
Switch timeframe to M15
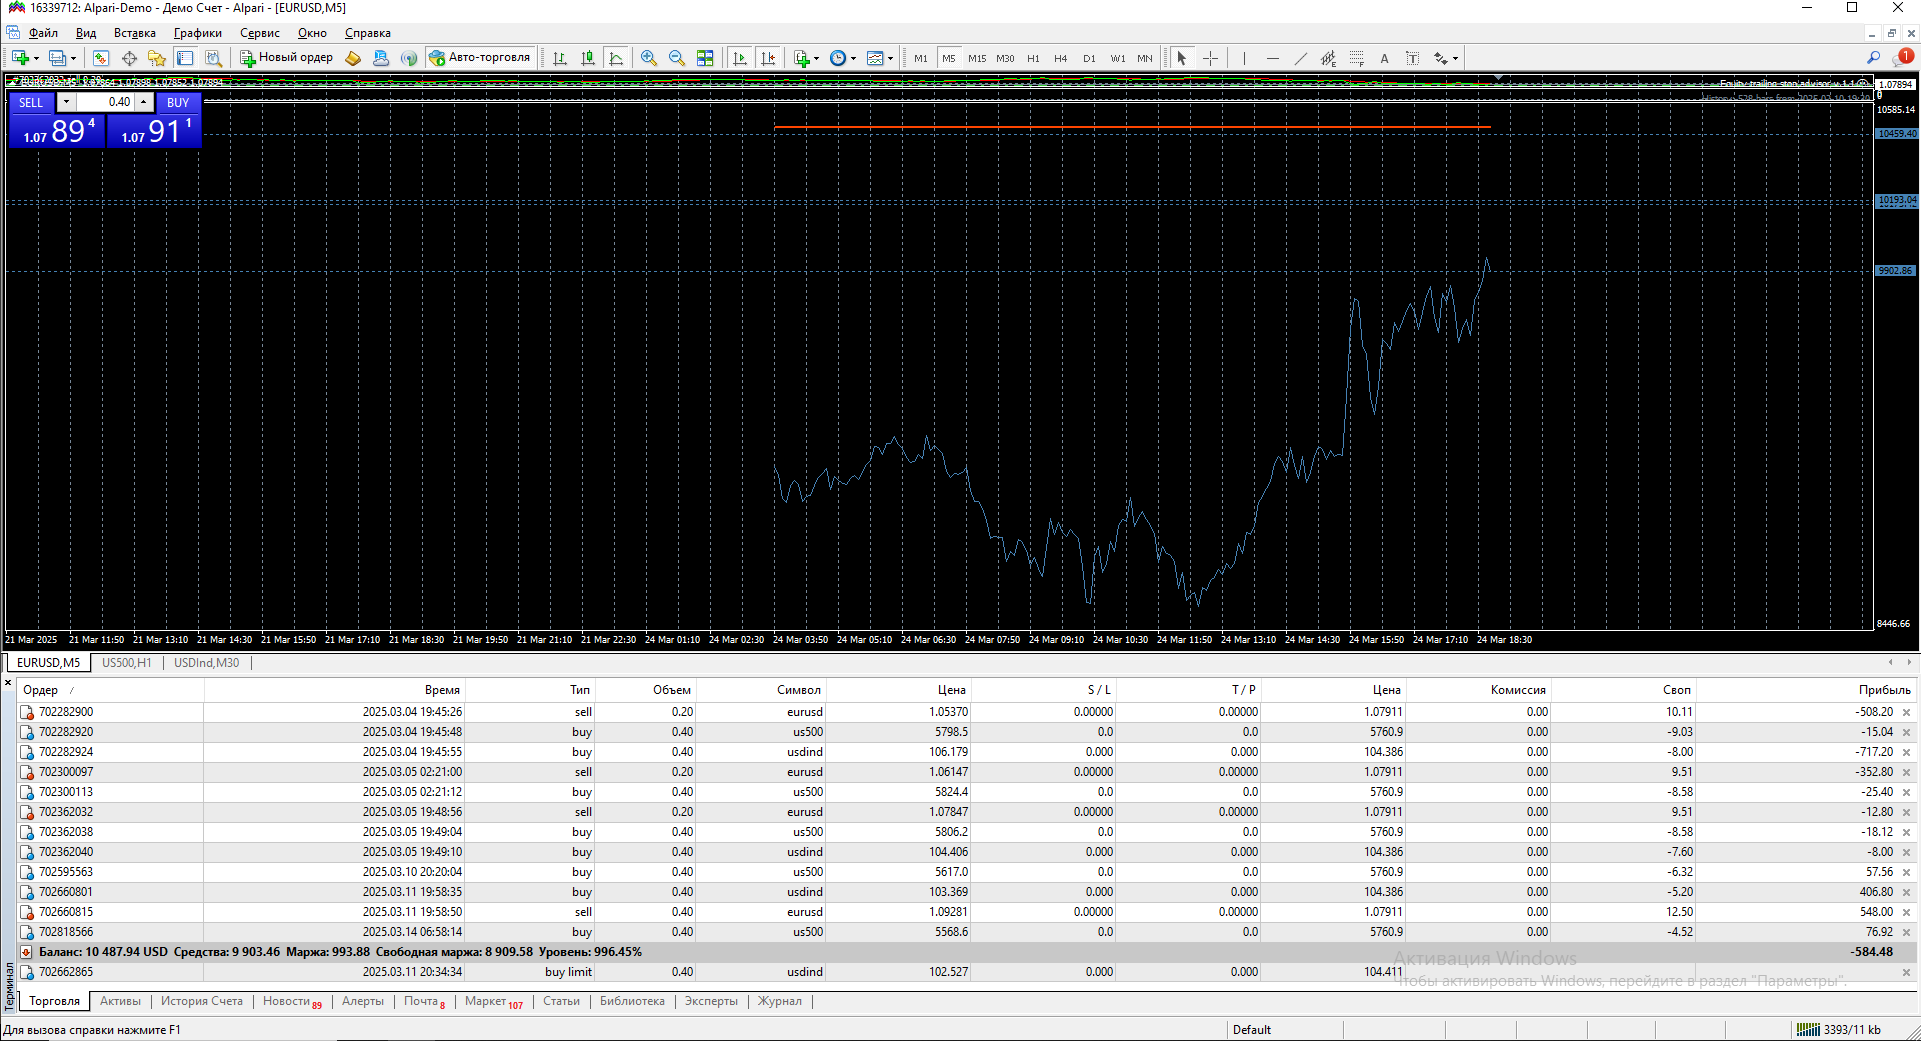click(976, 58)
